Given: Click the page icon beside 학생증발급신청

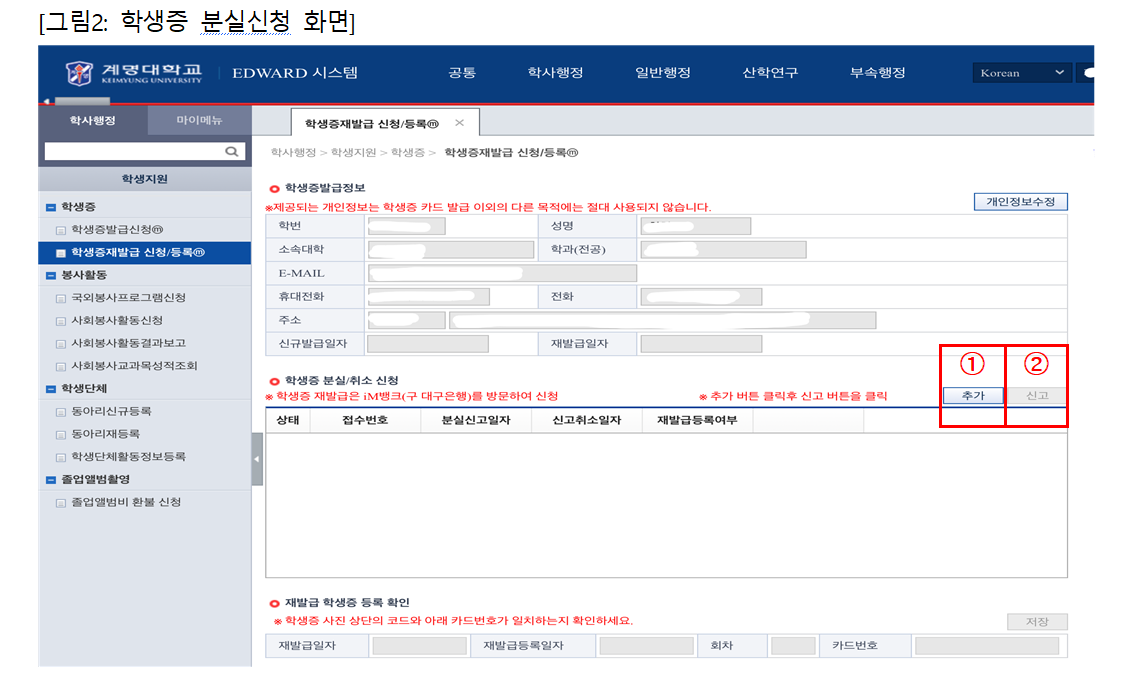Looking at the screenshot, I should click(x=61, y=231).
